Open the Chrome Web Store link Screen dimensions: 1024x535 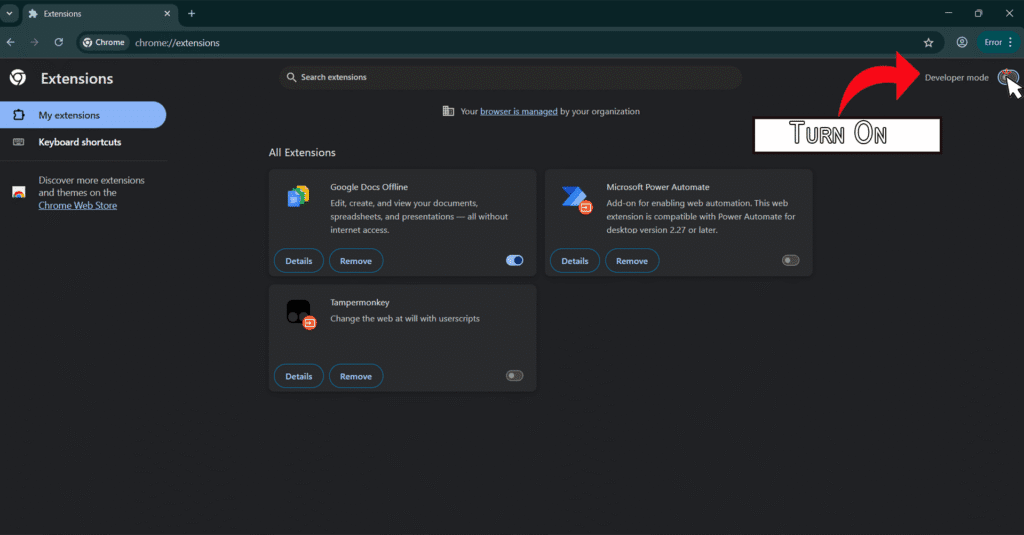click(78, 205)
